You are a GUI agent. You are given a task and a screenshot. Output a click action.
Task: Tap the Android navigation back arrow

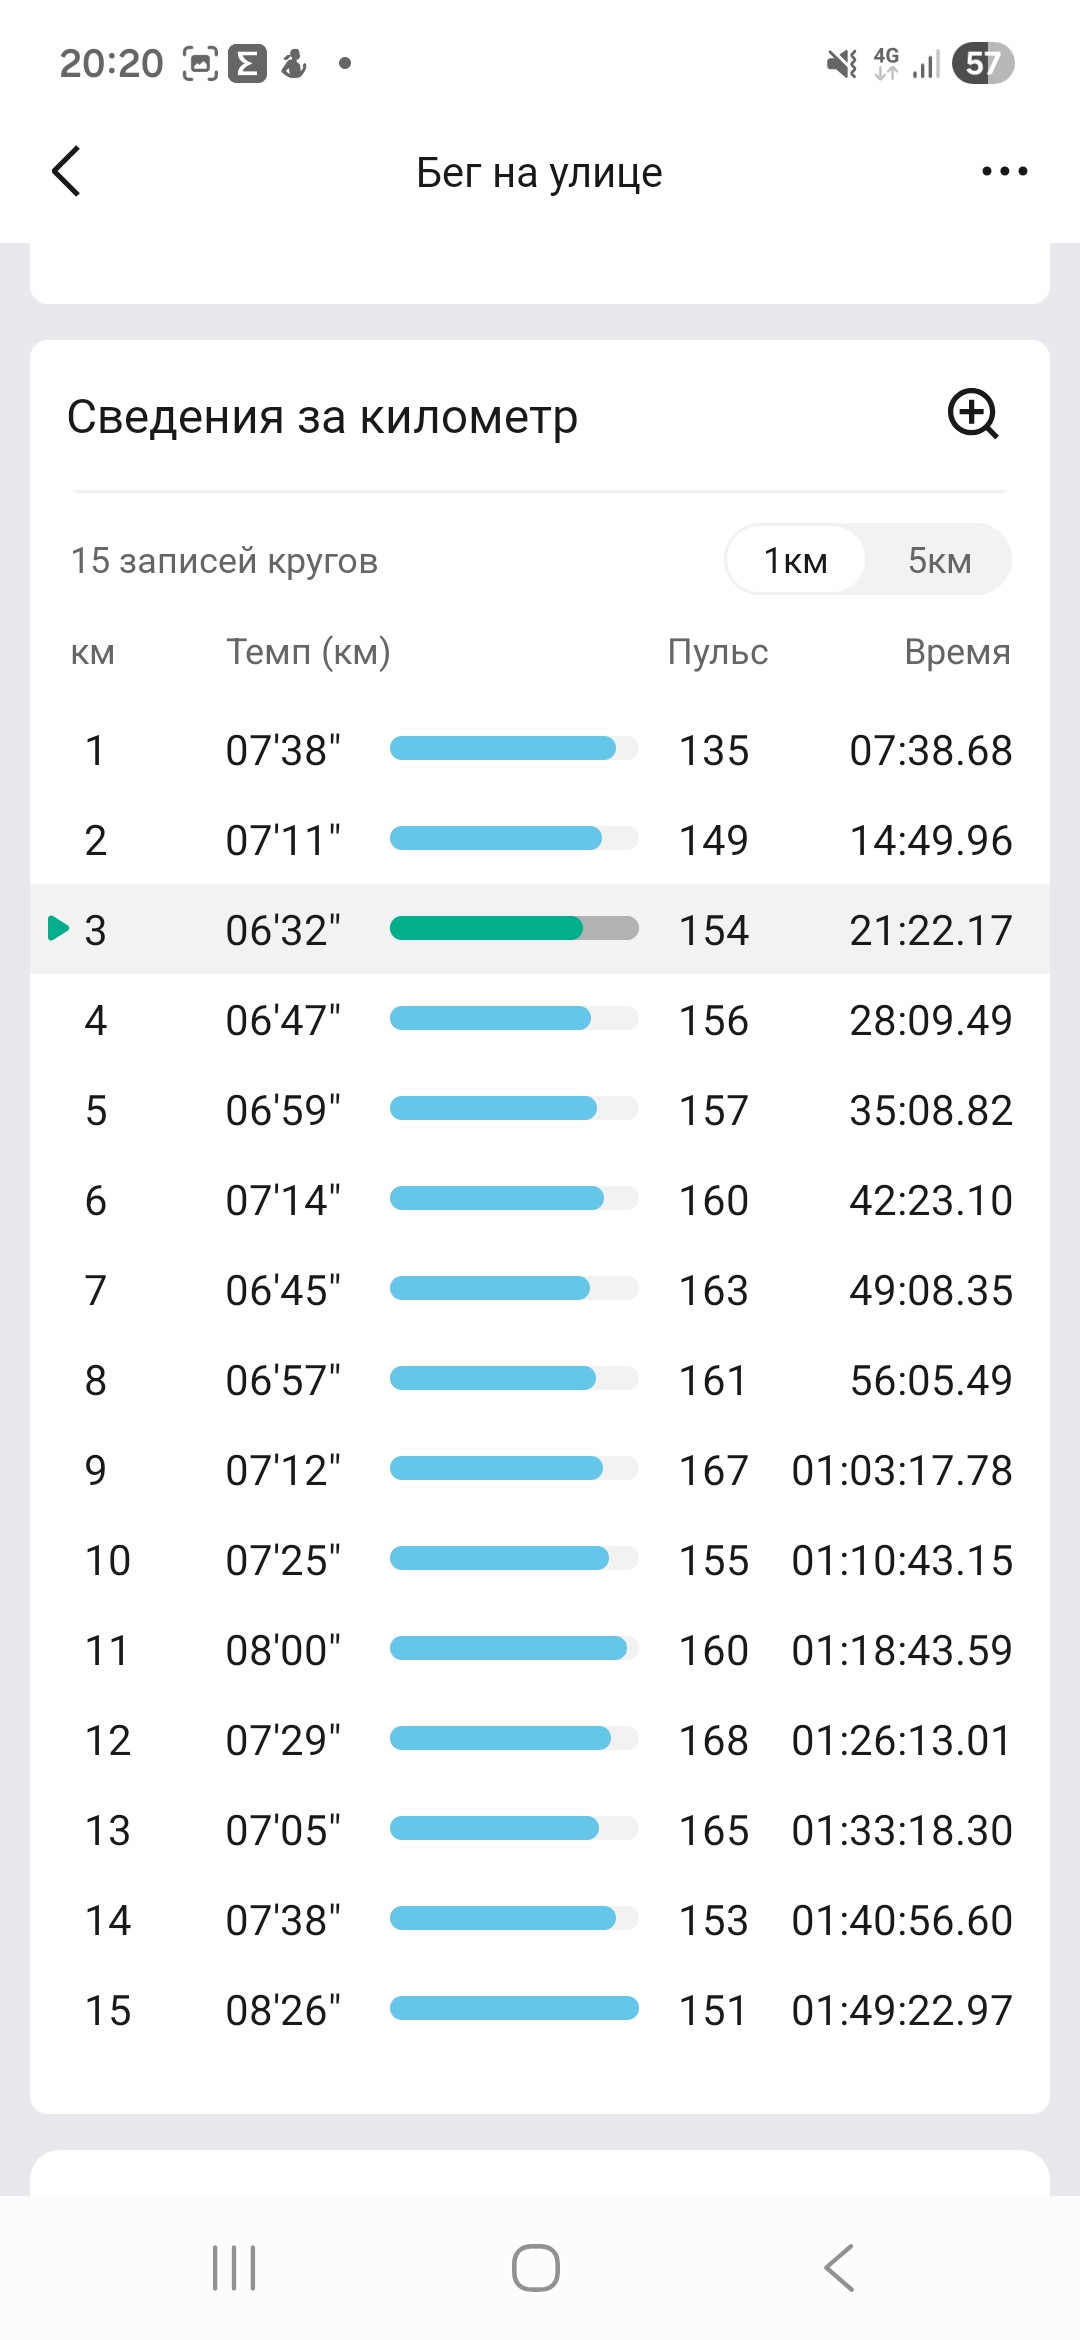click(839, 2267)
